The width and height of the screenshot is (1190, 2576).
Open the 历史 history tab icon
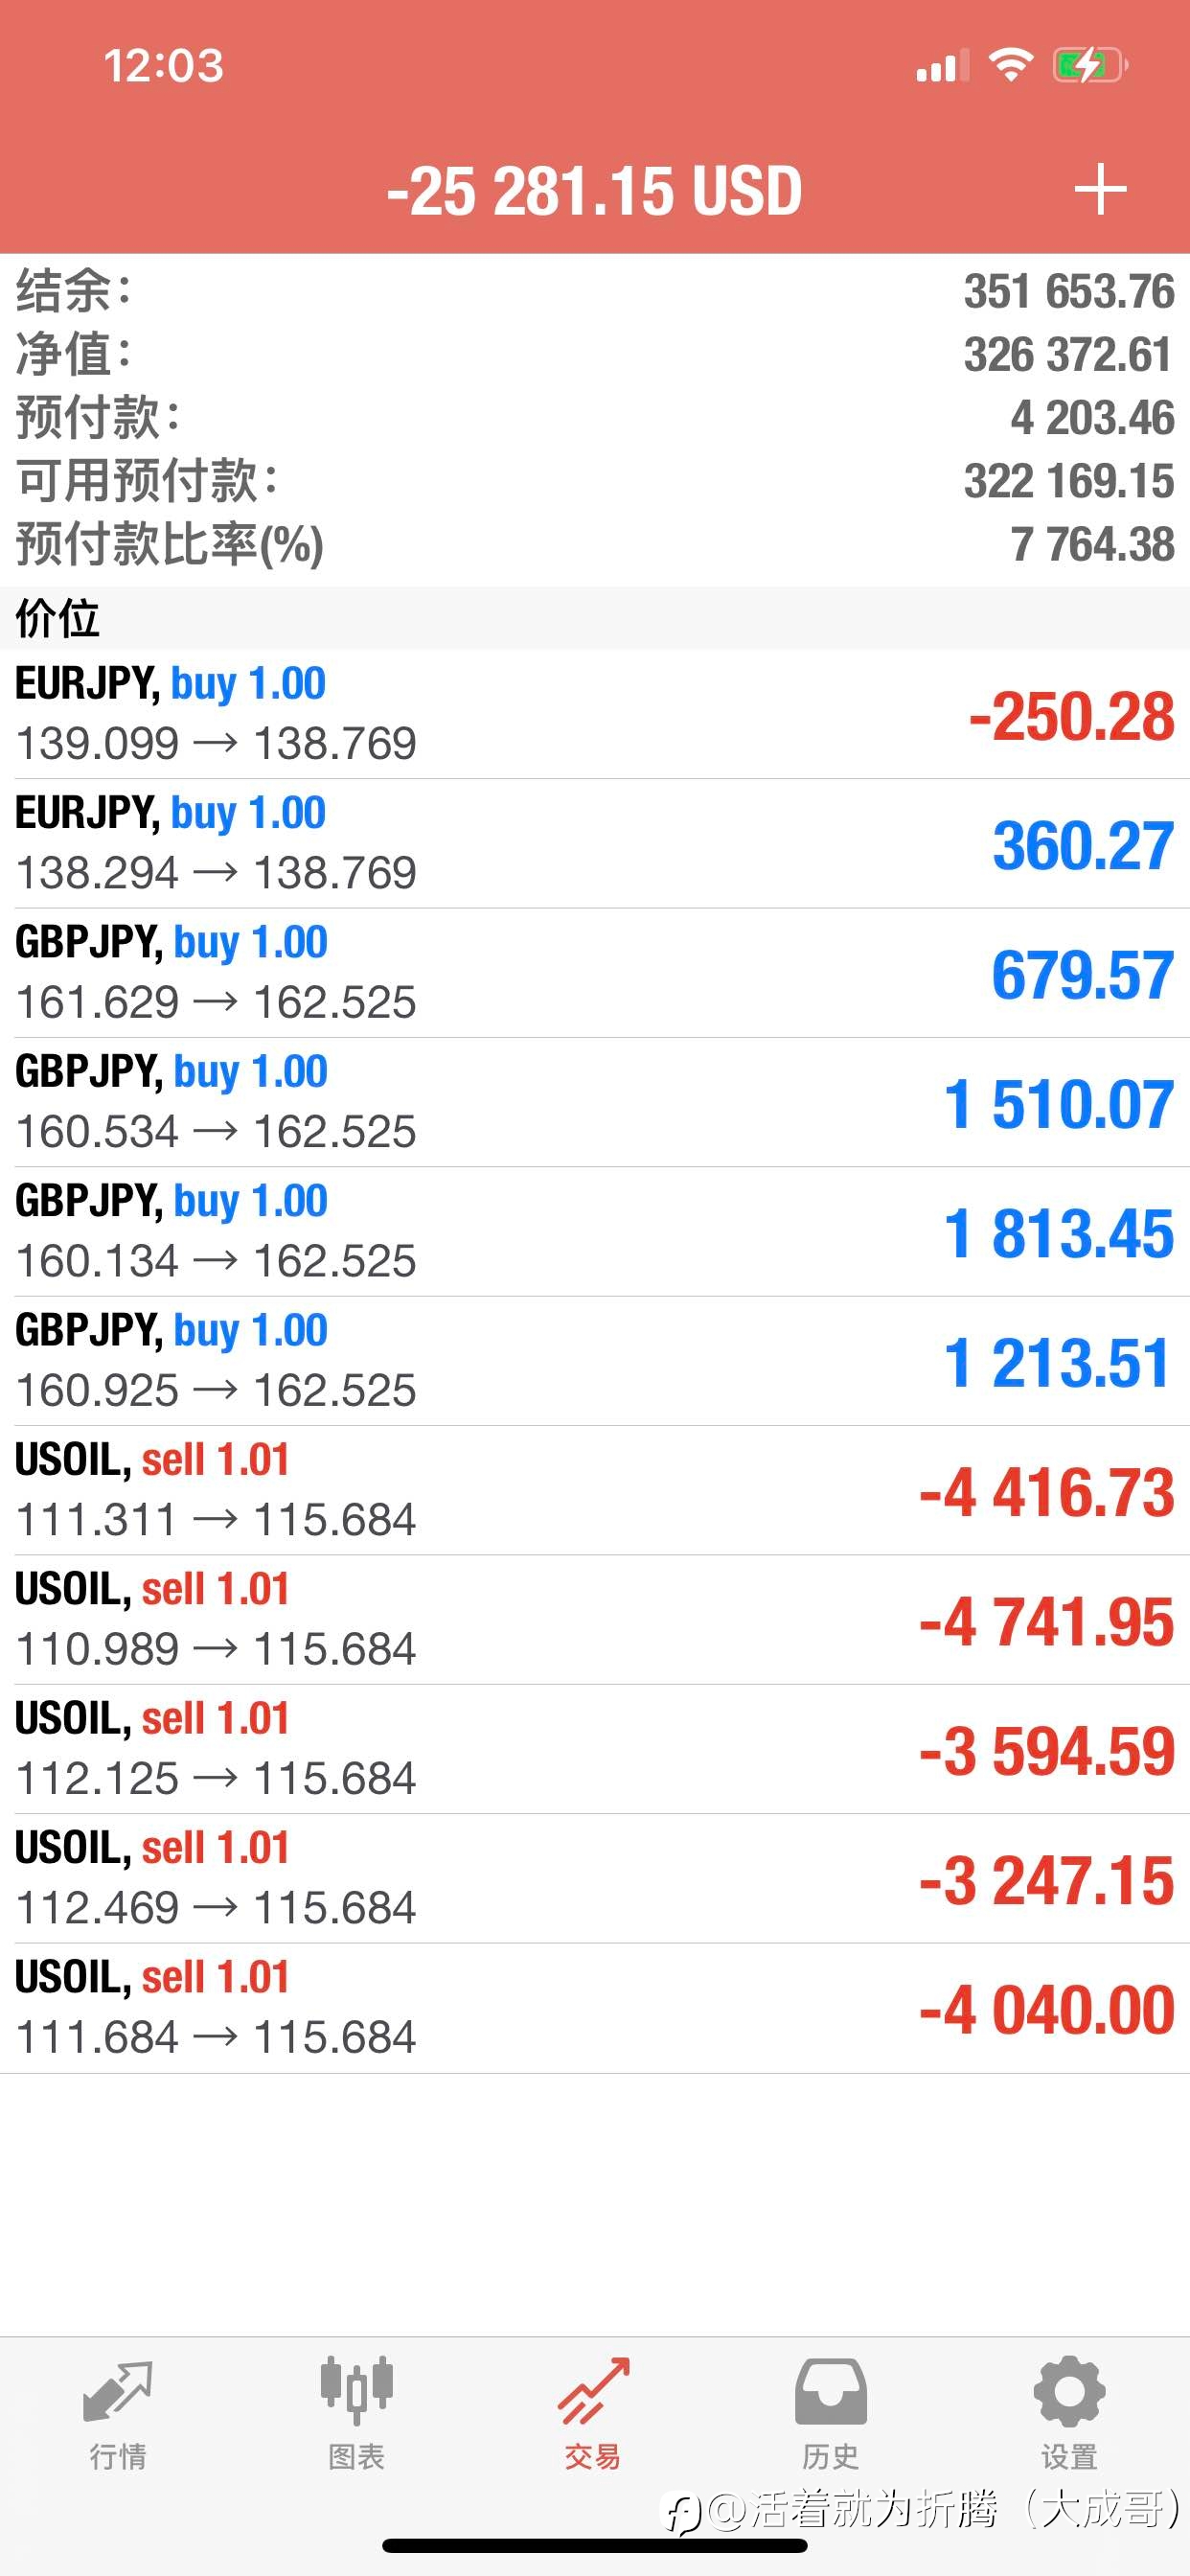tap(831, 2391)
